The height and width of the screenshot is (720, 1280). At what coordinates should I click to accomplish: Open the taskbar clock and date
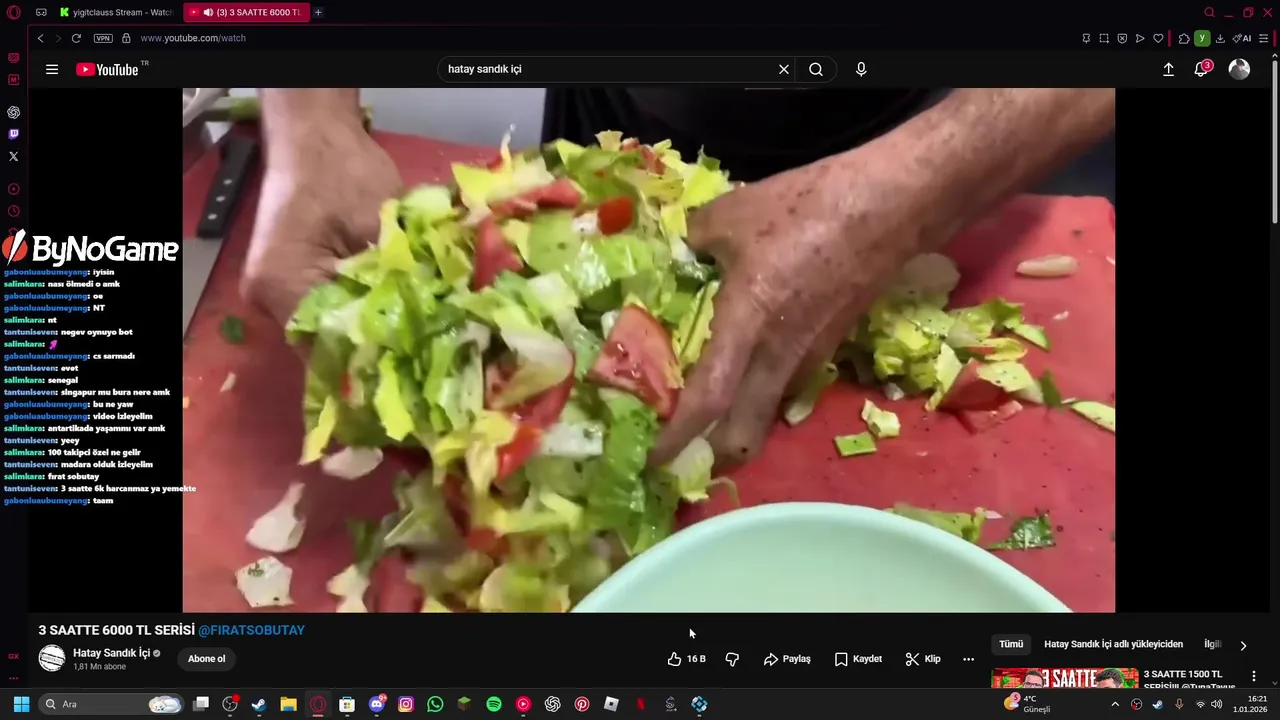pos(1251,704)
